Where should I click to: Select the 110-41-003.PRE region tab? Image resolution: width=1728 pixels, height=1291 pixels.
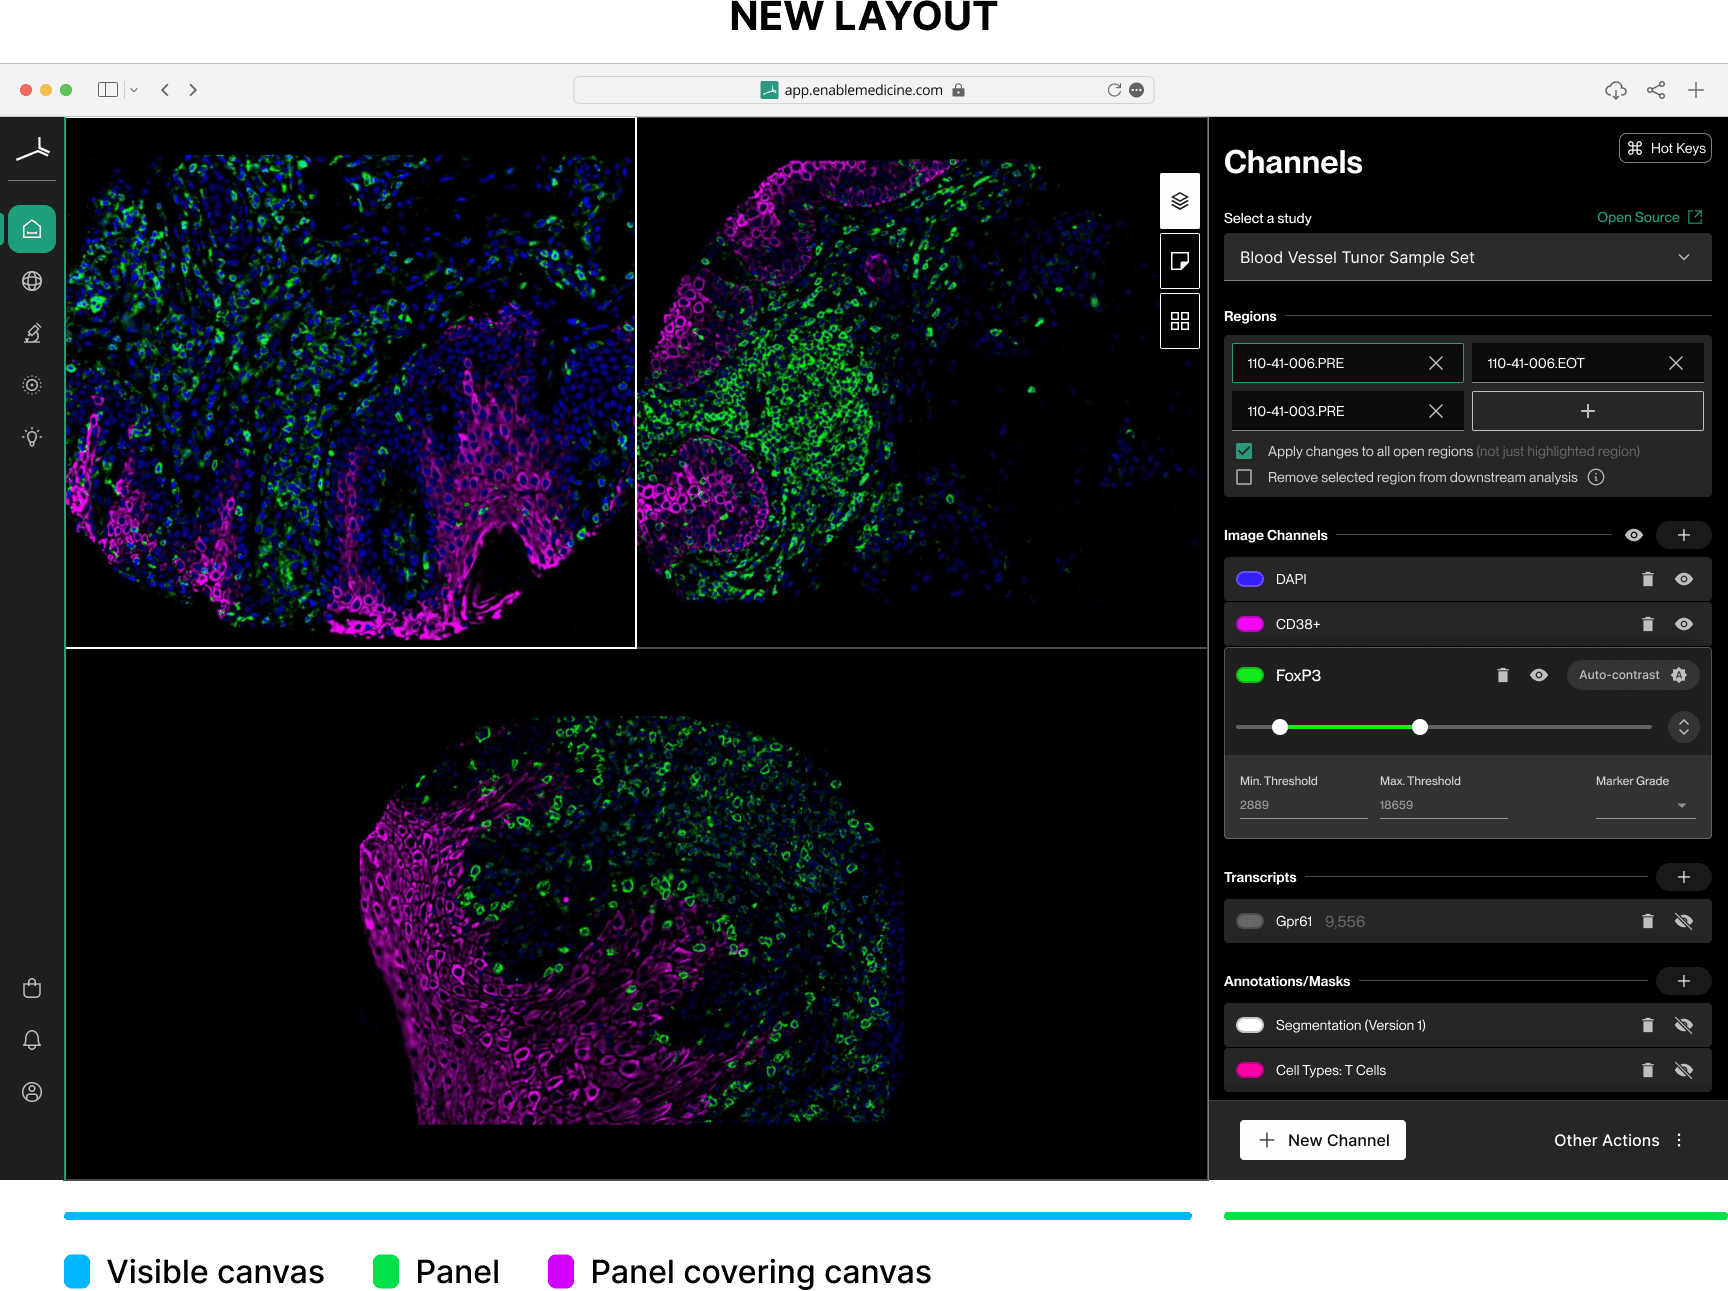point(1347,411)
